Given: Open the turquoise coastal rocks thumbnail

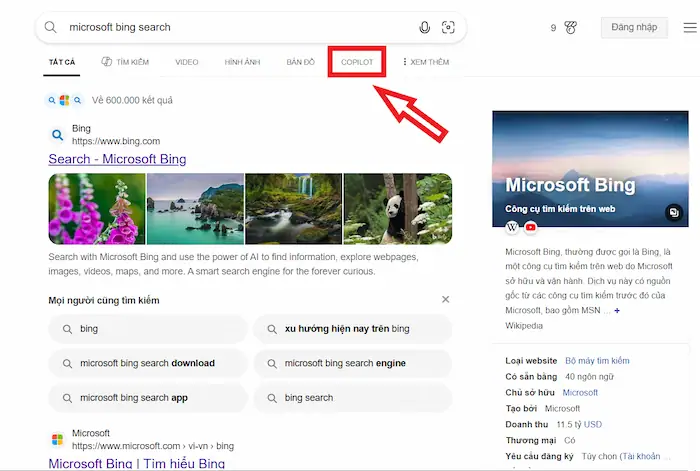Looking at the screenshot, I should (196, 209).
